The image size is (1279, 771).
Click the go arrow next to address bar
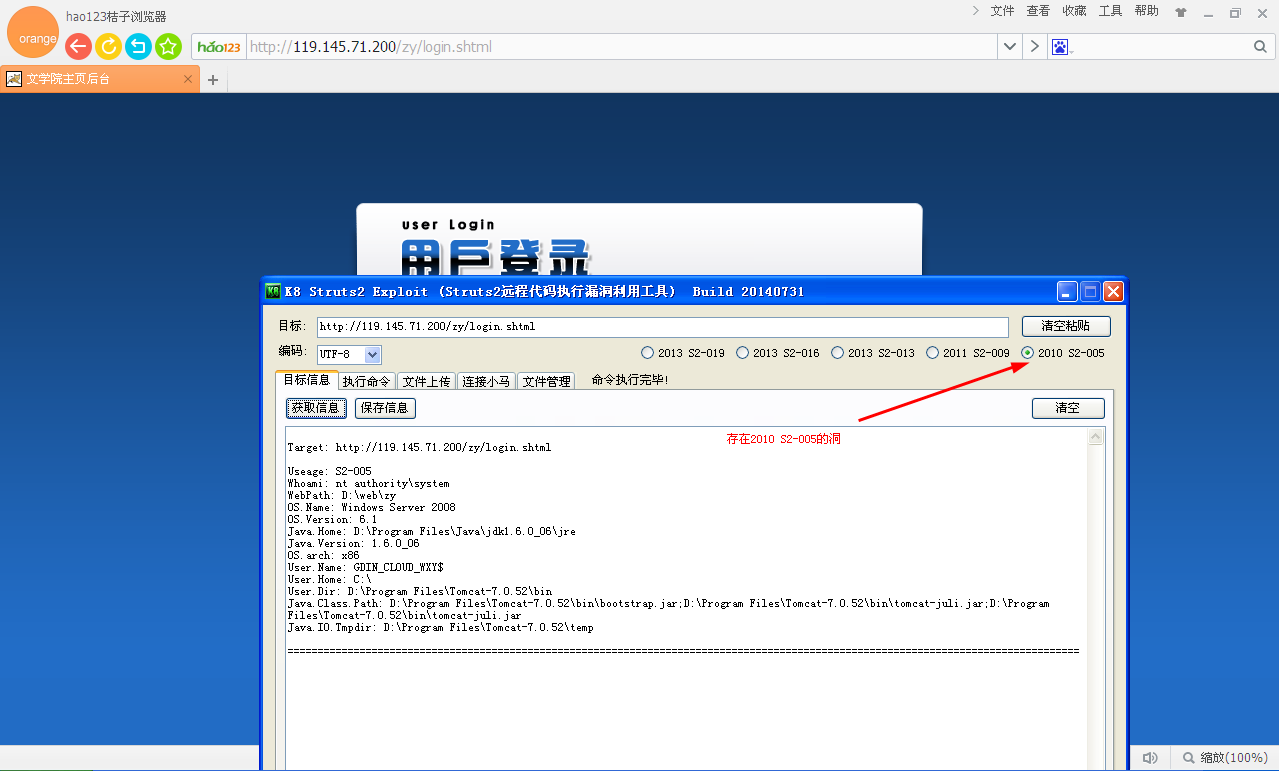tap(1034, 47)
